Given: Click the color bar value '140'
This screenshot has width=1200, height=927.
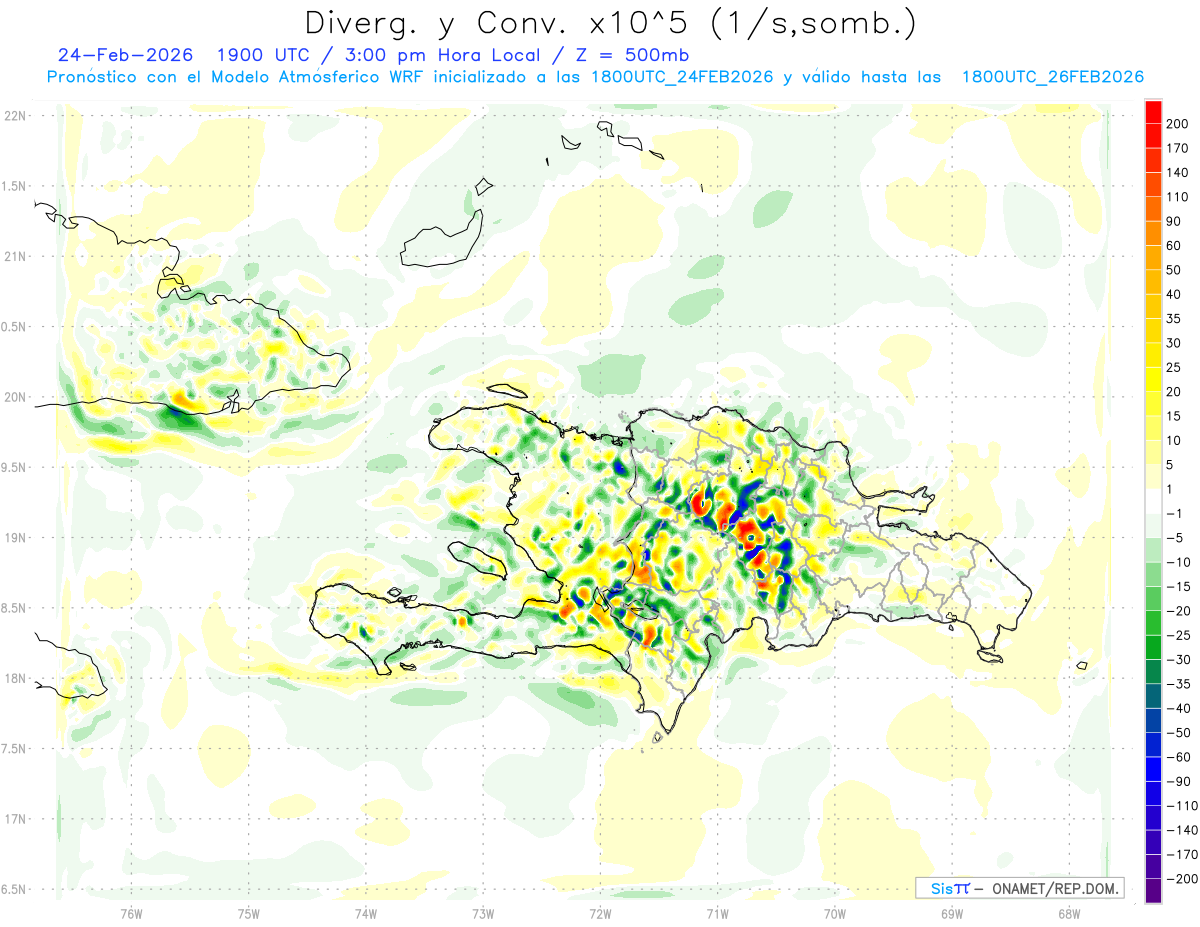Looking at the screenshot, I should 1178,172.
